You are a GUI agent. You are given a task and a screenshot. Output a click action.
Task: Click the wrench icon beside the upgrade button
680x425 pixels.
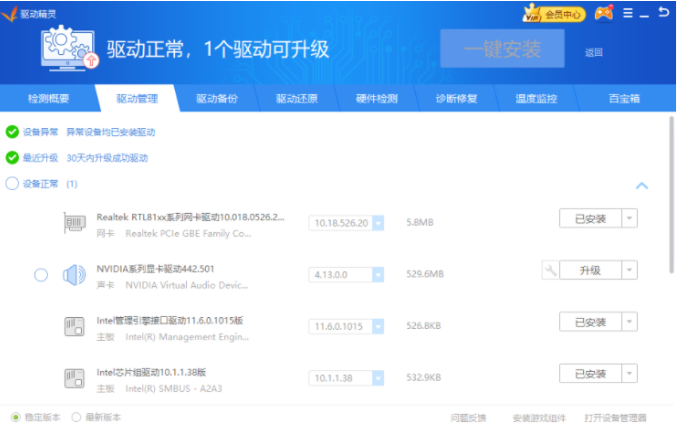[550, 270]
